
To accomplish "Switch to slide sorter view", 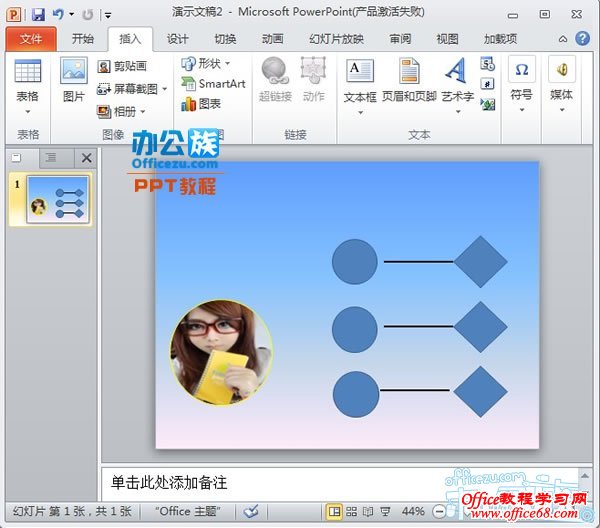I will (352, 511).
